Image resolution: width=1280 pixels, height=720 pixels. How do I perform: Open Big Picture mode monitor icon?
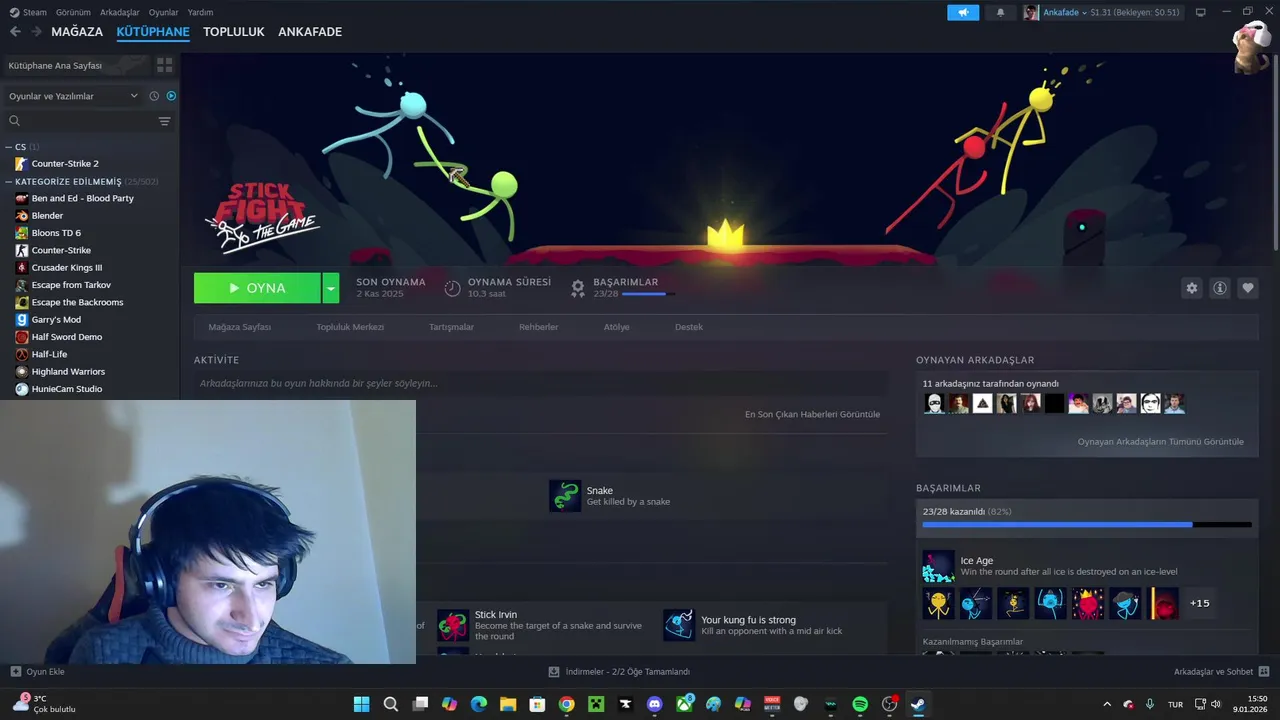(x=1201, y=12)
